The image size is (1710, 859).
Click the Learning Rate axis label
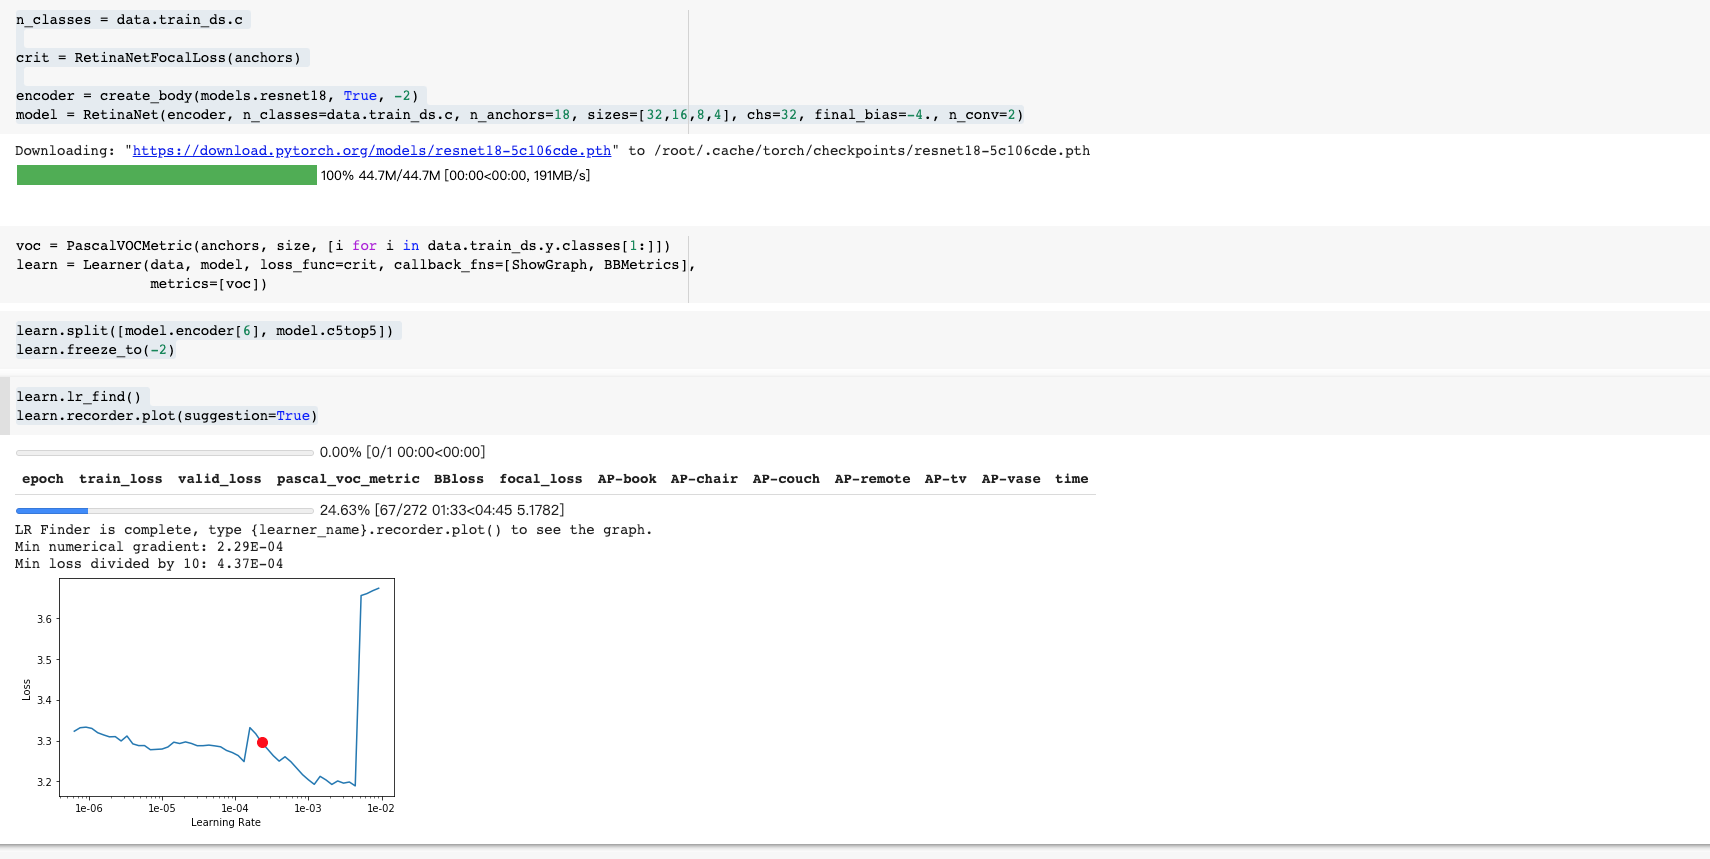[226, 823]
